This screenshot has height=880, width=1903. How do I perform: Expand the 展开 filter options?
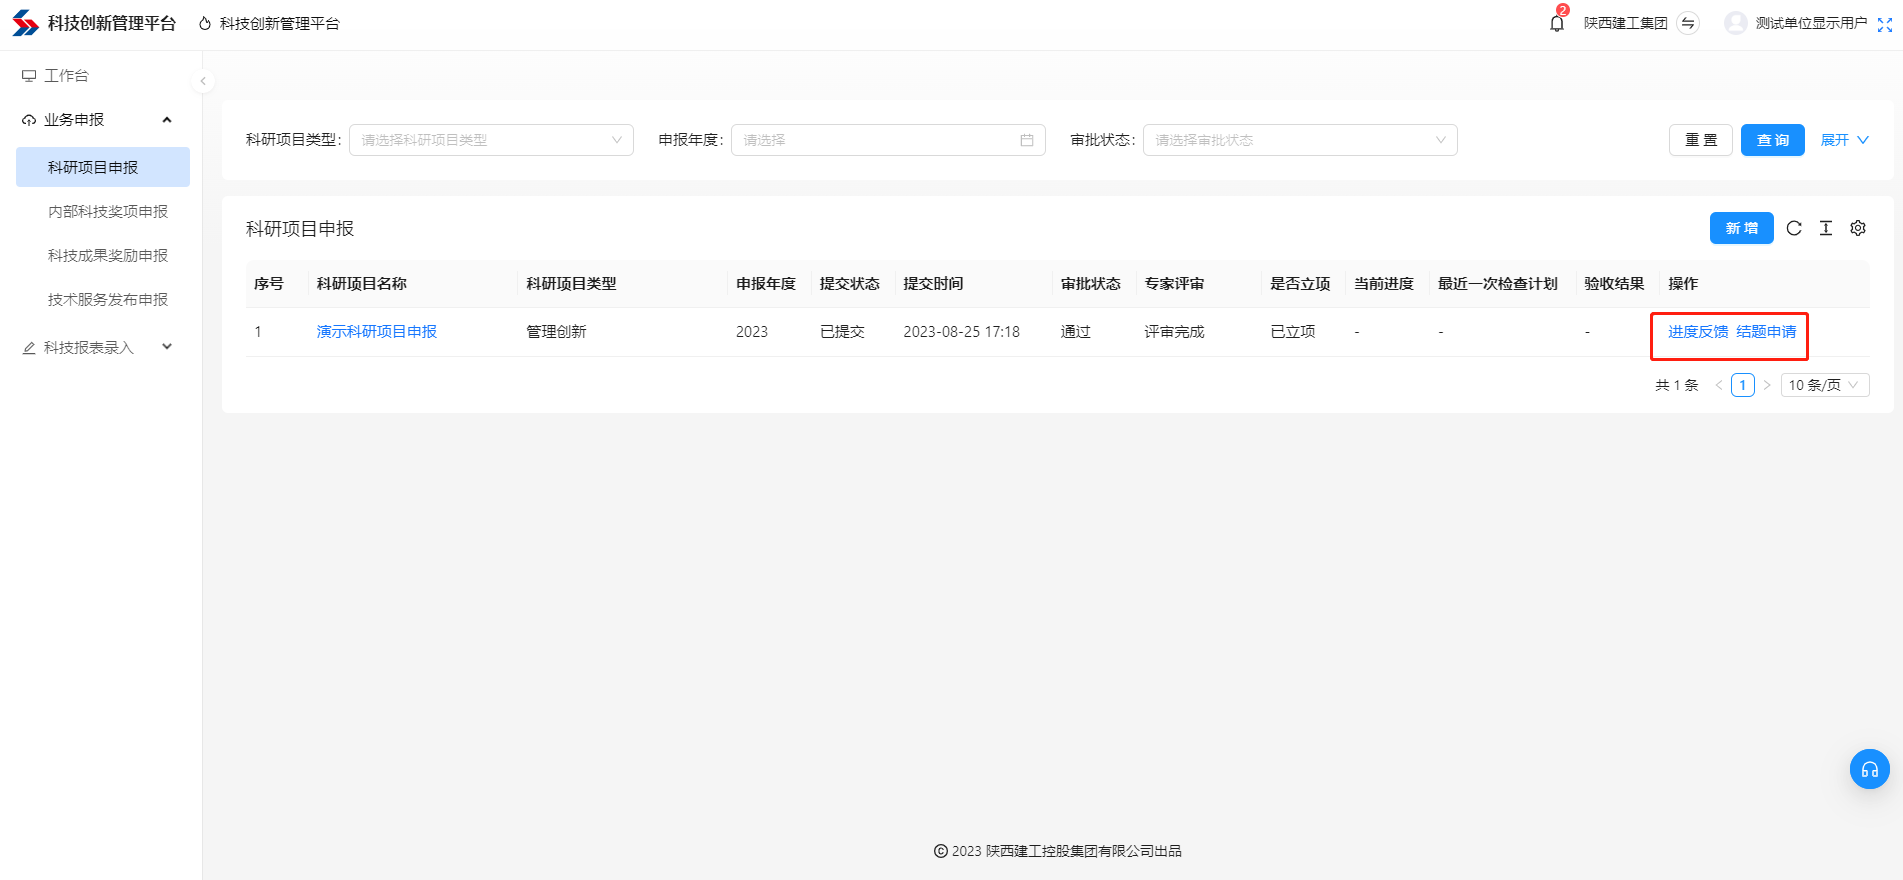point(1844,140)
